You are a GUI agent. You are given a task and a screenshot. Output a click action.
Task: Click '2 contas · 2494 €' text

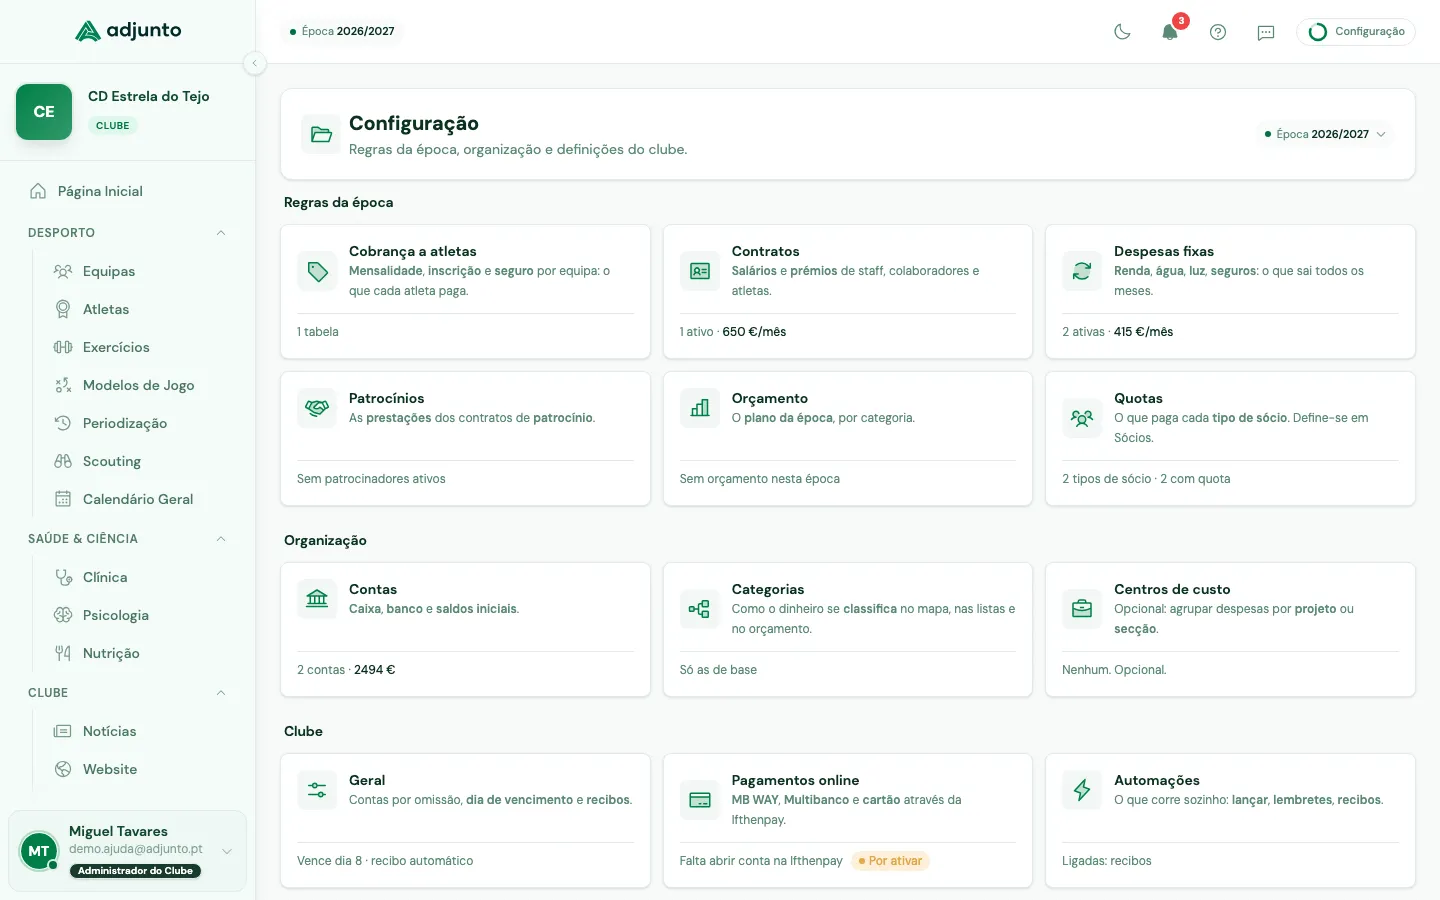pos(346,670)
